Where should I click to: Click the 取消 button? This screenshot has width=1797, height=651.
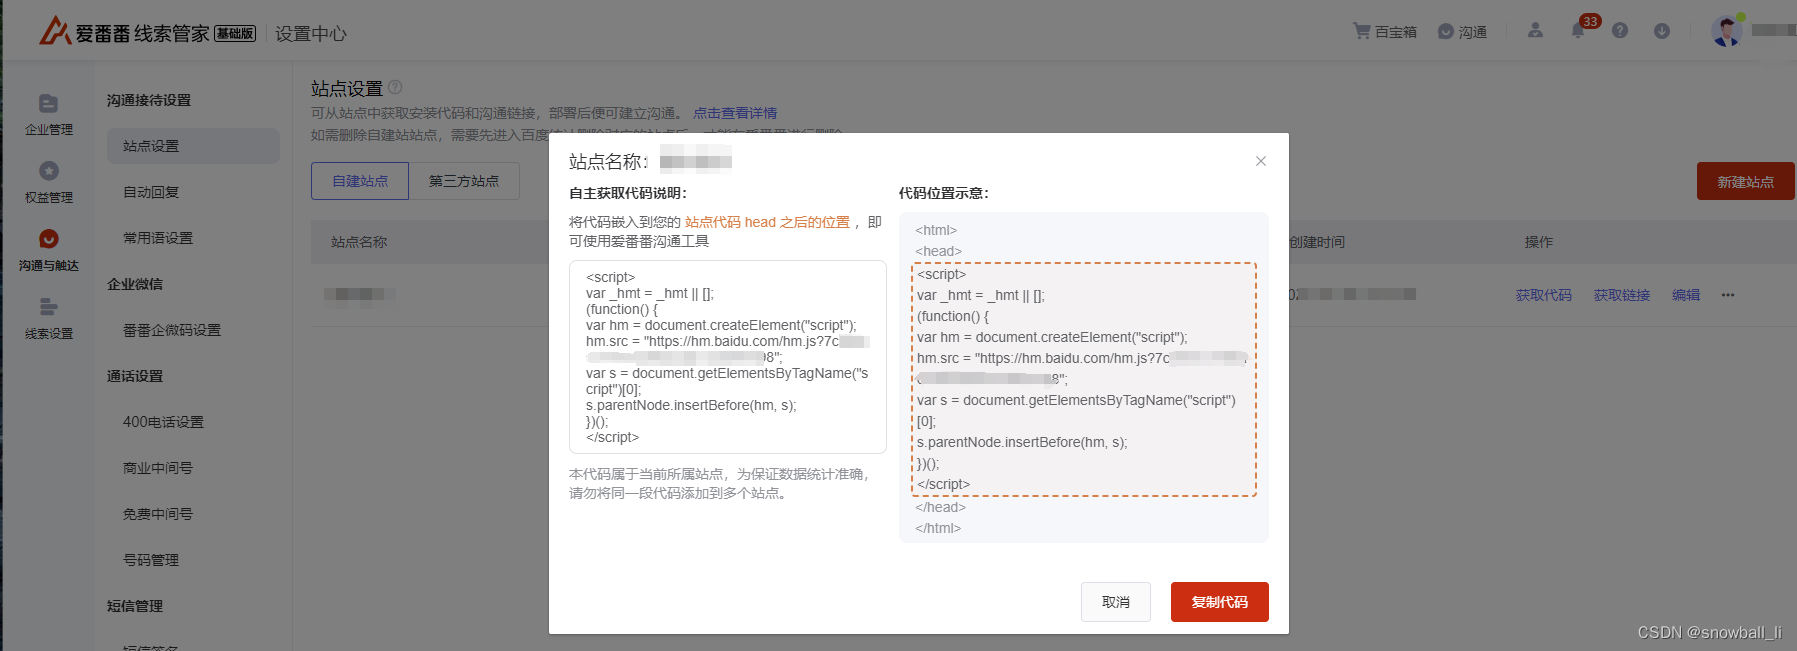(x=1116, y=602)
